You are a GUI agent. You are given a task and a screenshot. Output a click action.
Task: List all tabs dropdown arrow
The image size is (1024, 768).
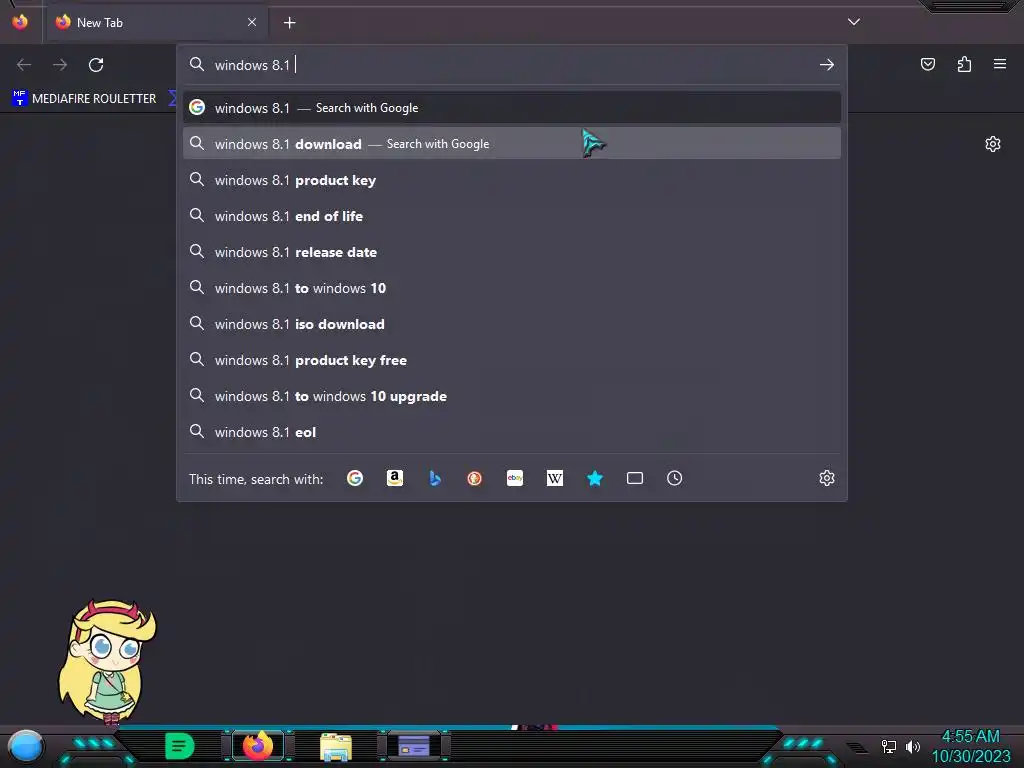[x=854, y=22]
